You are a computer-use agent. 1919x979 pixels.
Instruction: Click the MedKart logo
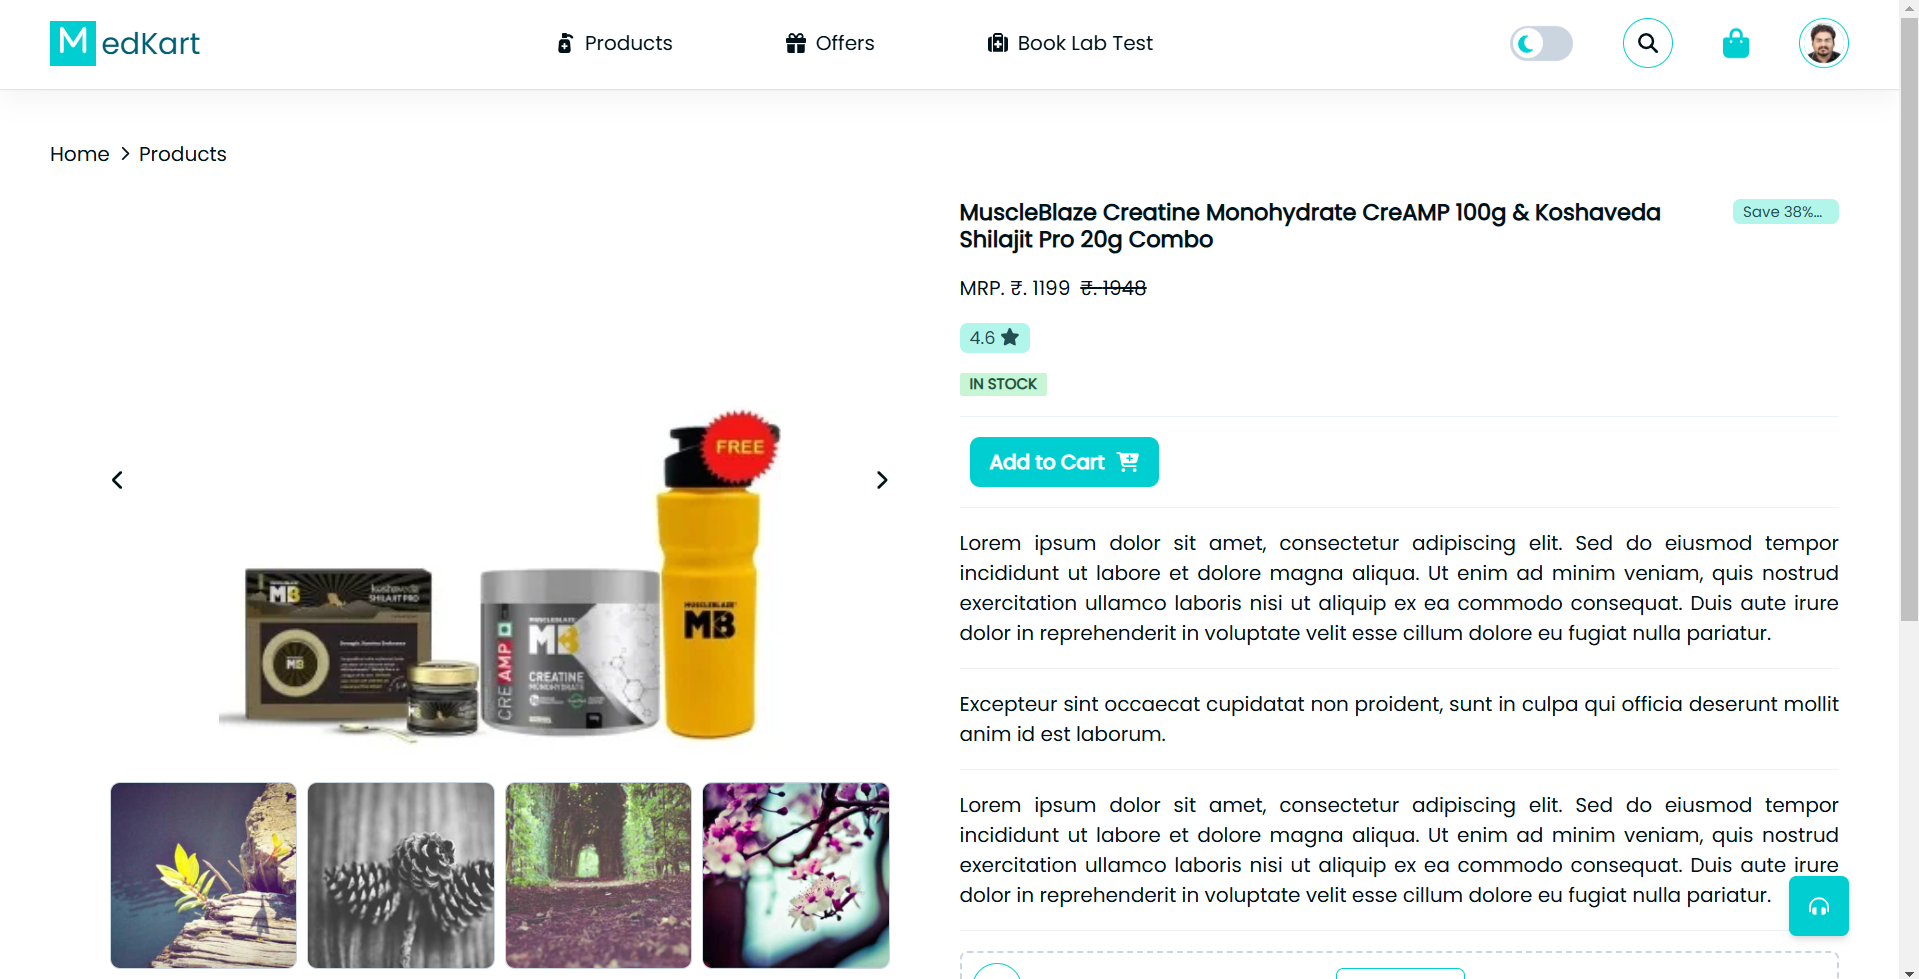[125, 43]
